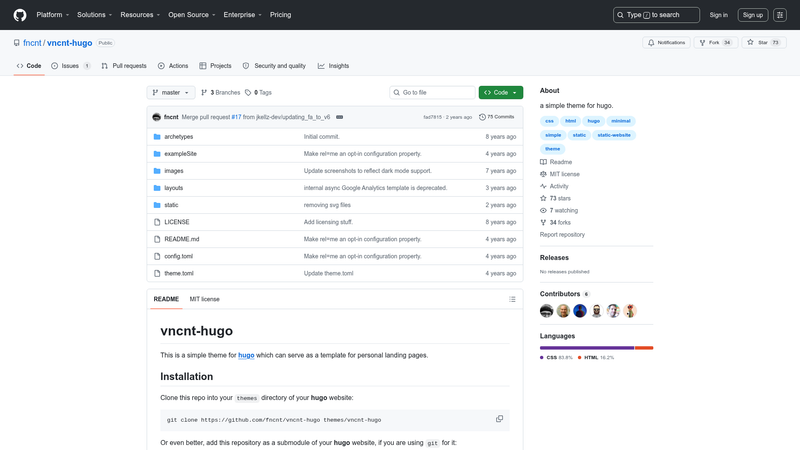This screenshot has width=800, height=450.
Task: Switch to the Pull requests tab
Action: [124, 66]
